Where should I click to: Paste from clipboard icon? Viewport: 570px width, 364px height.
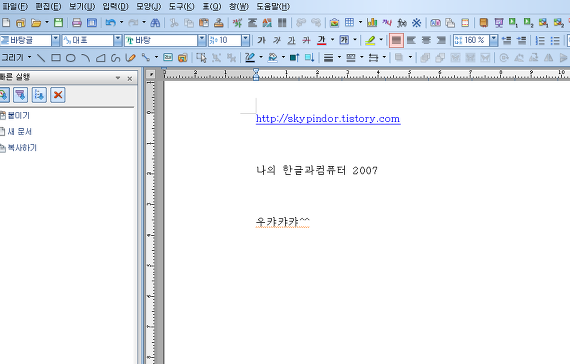pos(204,23)
